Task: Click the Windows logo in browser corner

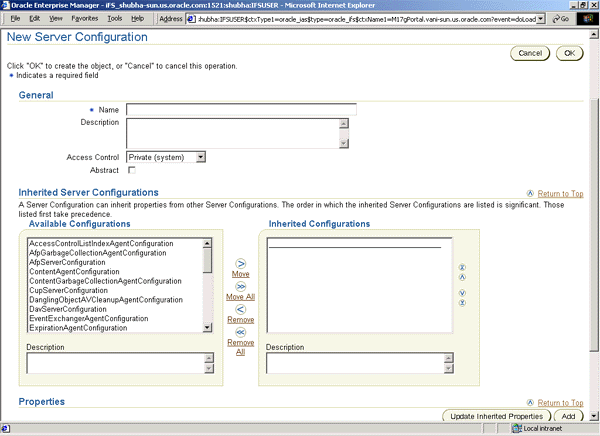Action: pos(587,19)
